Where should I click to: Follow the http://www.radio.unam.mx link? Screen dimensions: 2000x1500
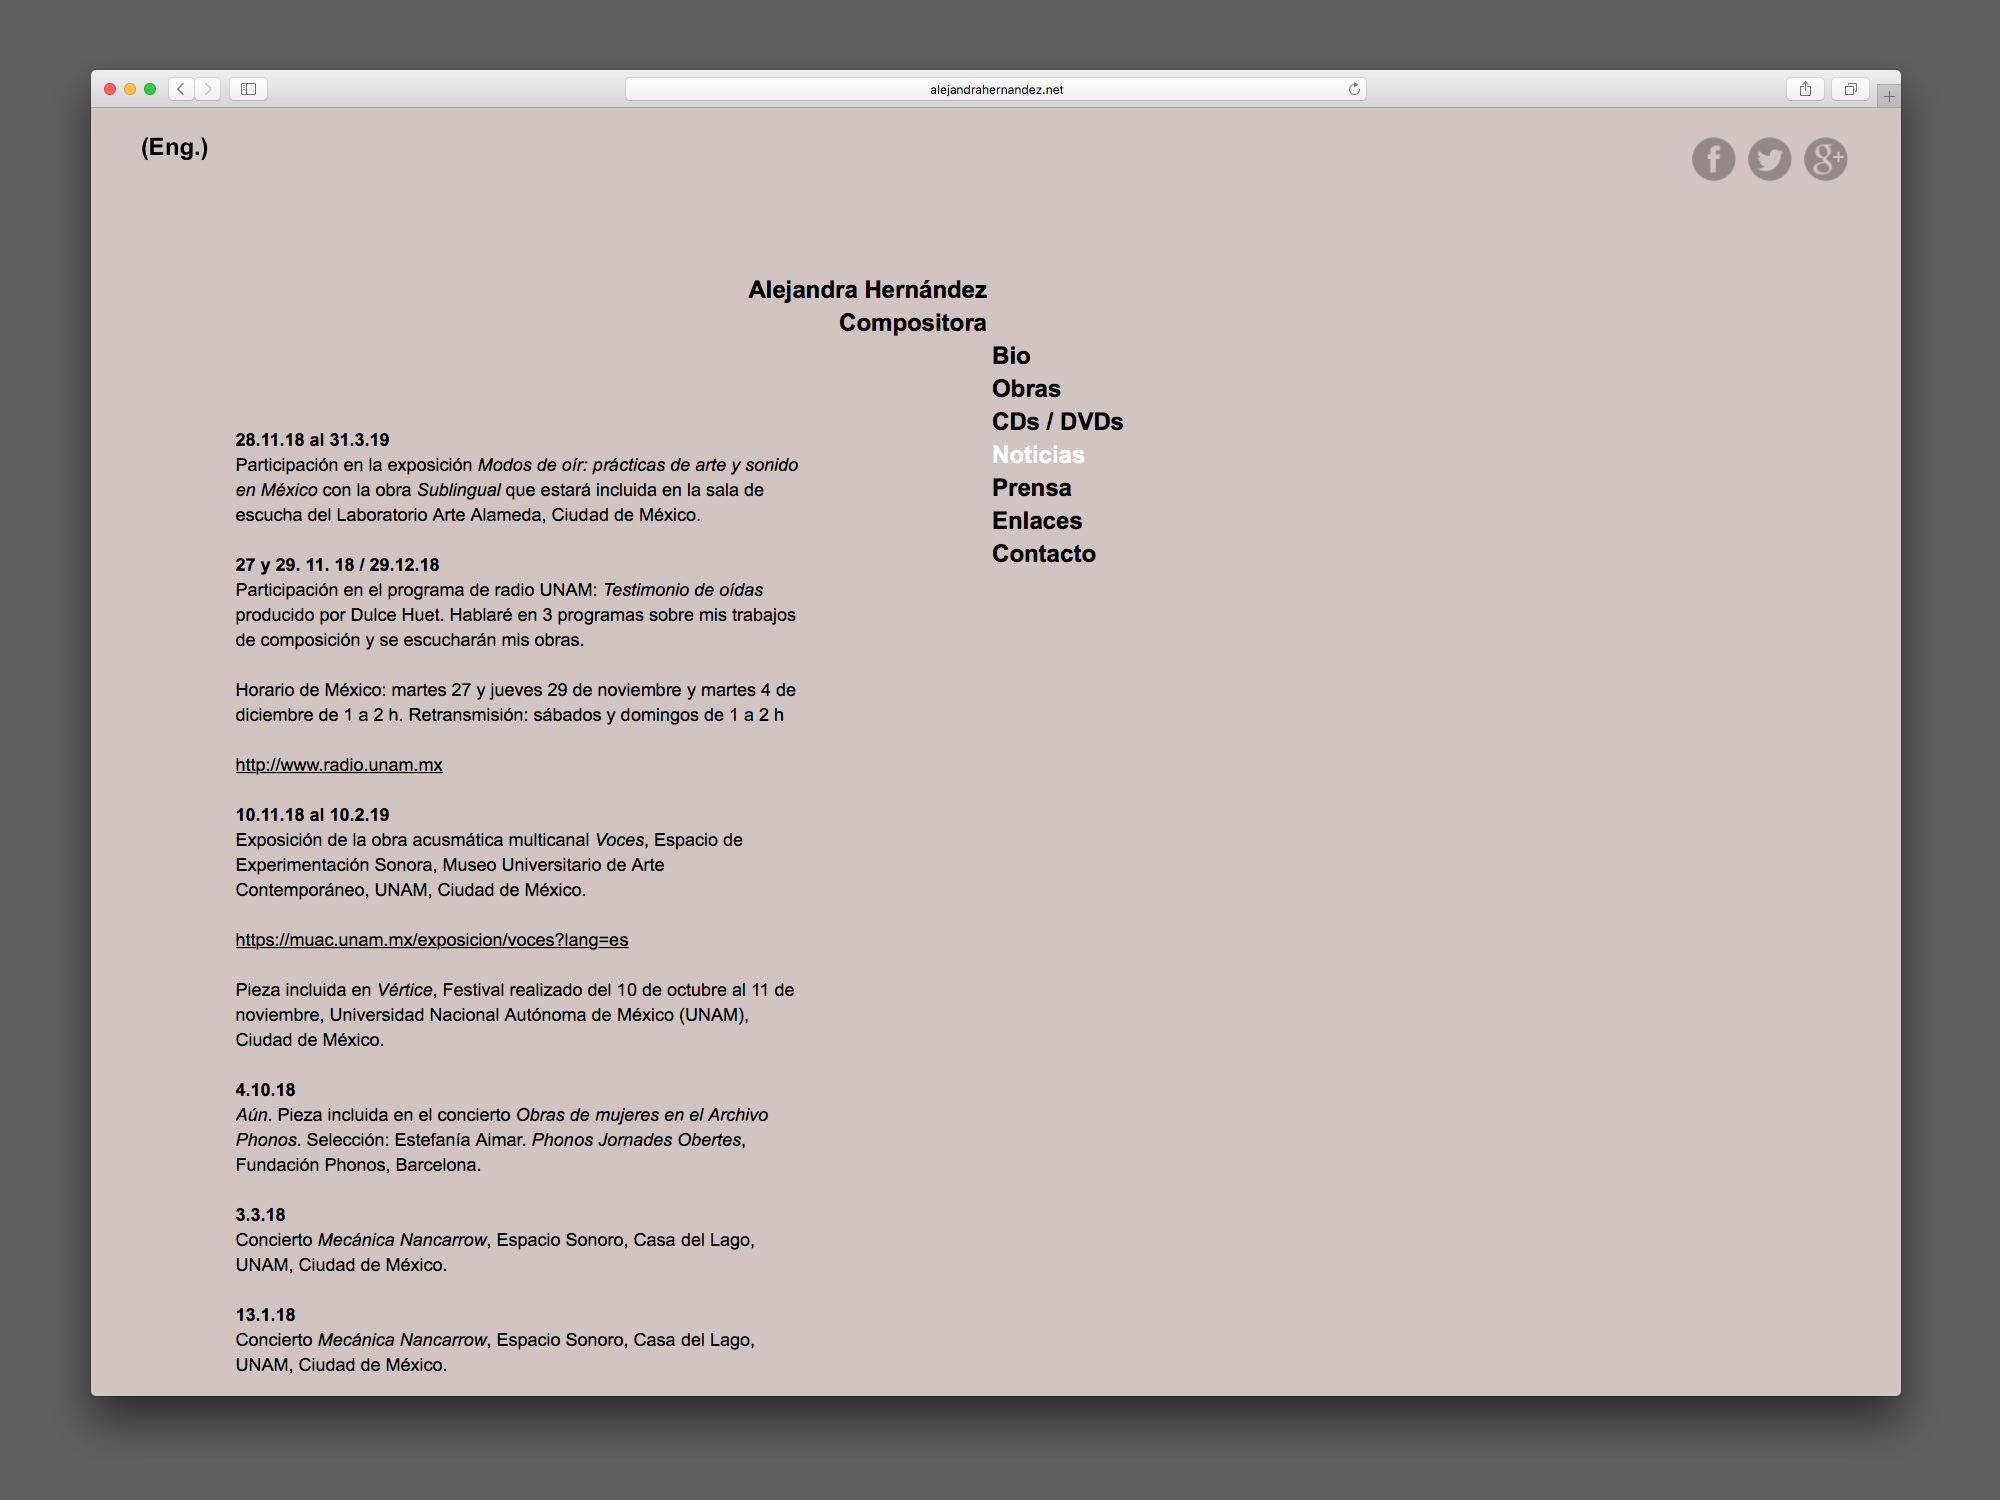click(339, 765)
